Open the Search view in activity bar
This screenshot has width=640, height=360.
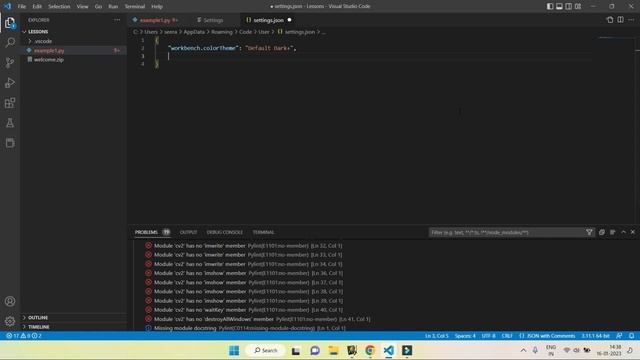[x=10, y=42]
